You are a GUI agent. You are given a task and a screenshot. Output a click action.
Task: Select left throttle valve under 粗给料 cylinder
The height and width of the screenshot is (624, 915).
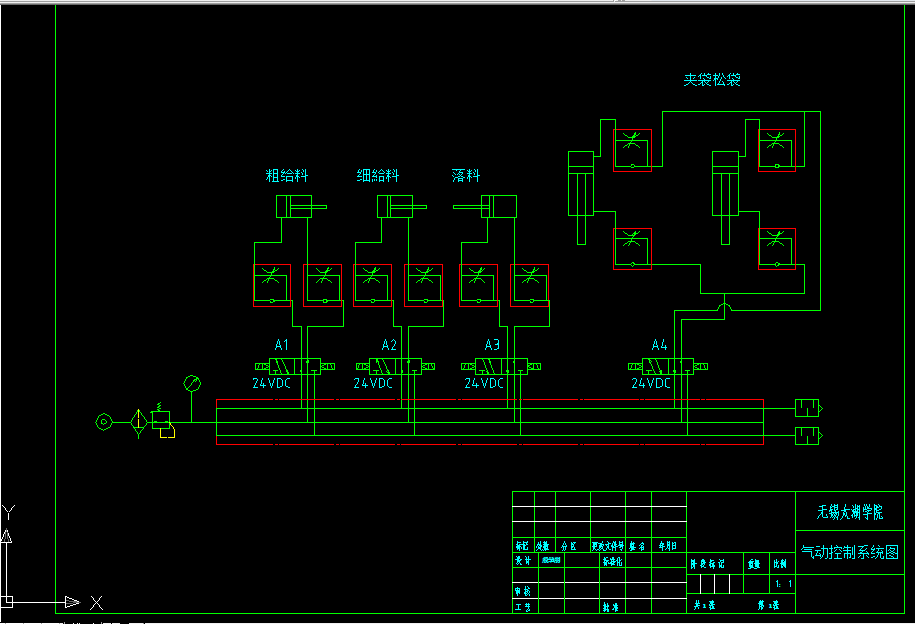tap(272, 285)
